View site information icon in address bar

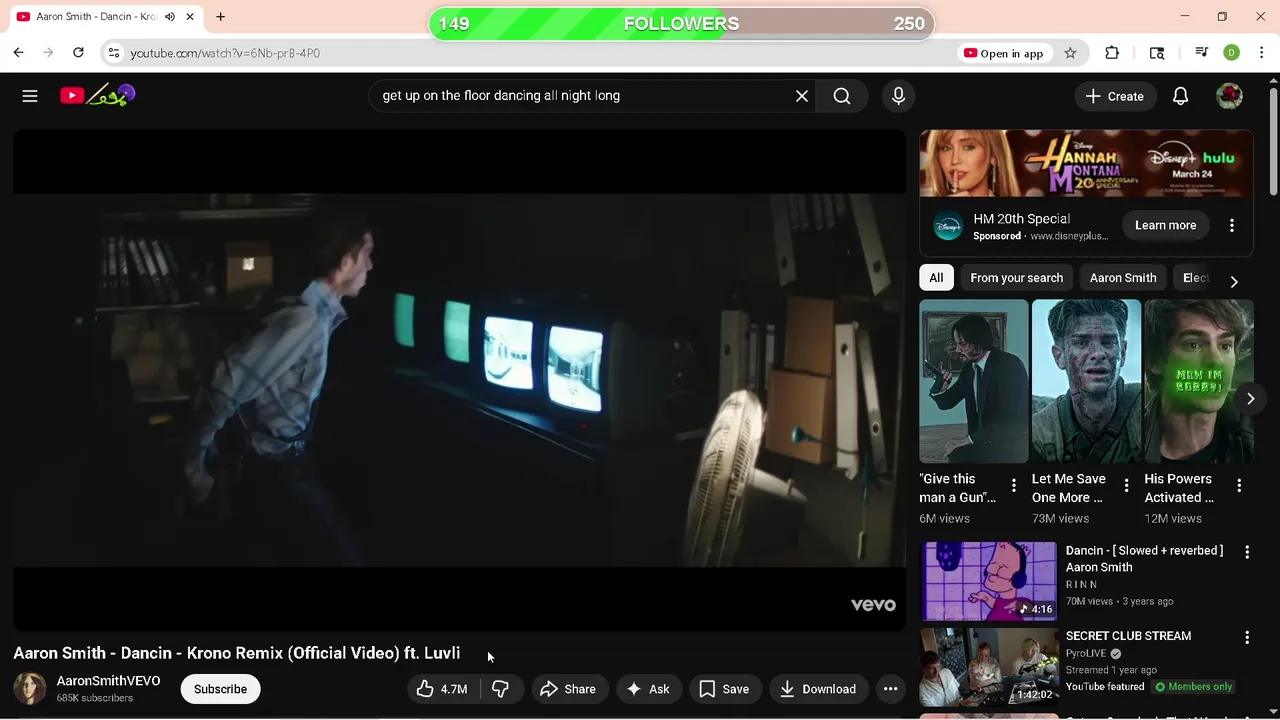[114, 53]
